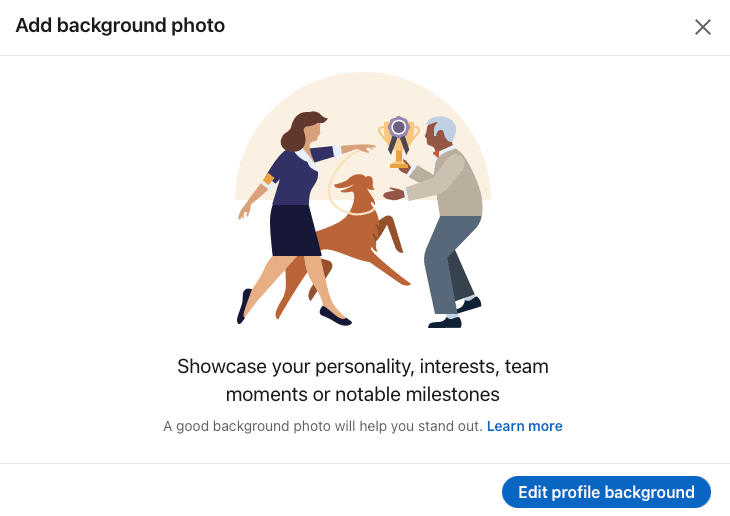Click the orange armband on woman's arm
Screen dimensions: 730x516
(x=269, y=180)
